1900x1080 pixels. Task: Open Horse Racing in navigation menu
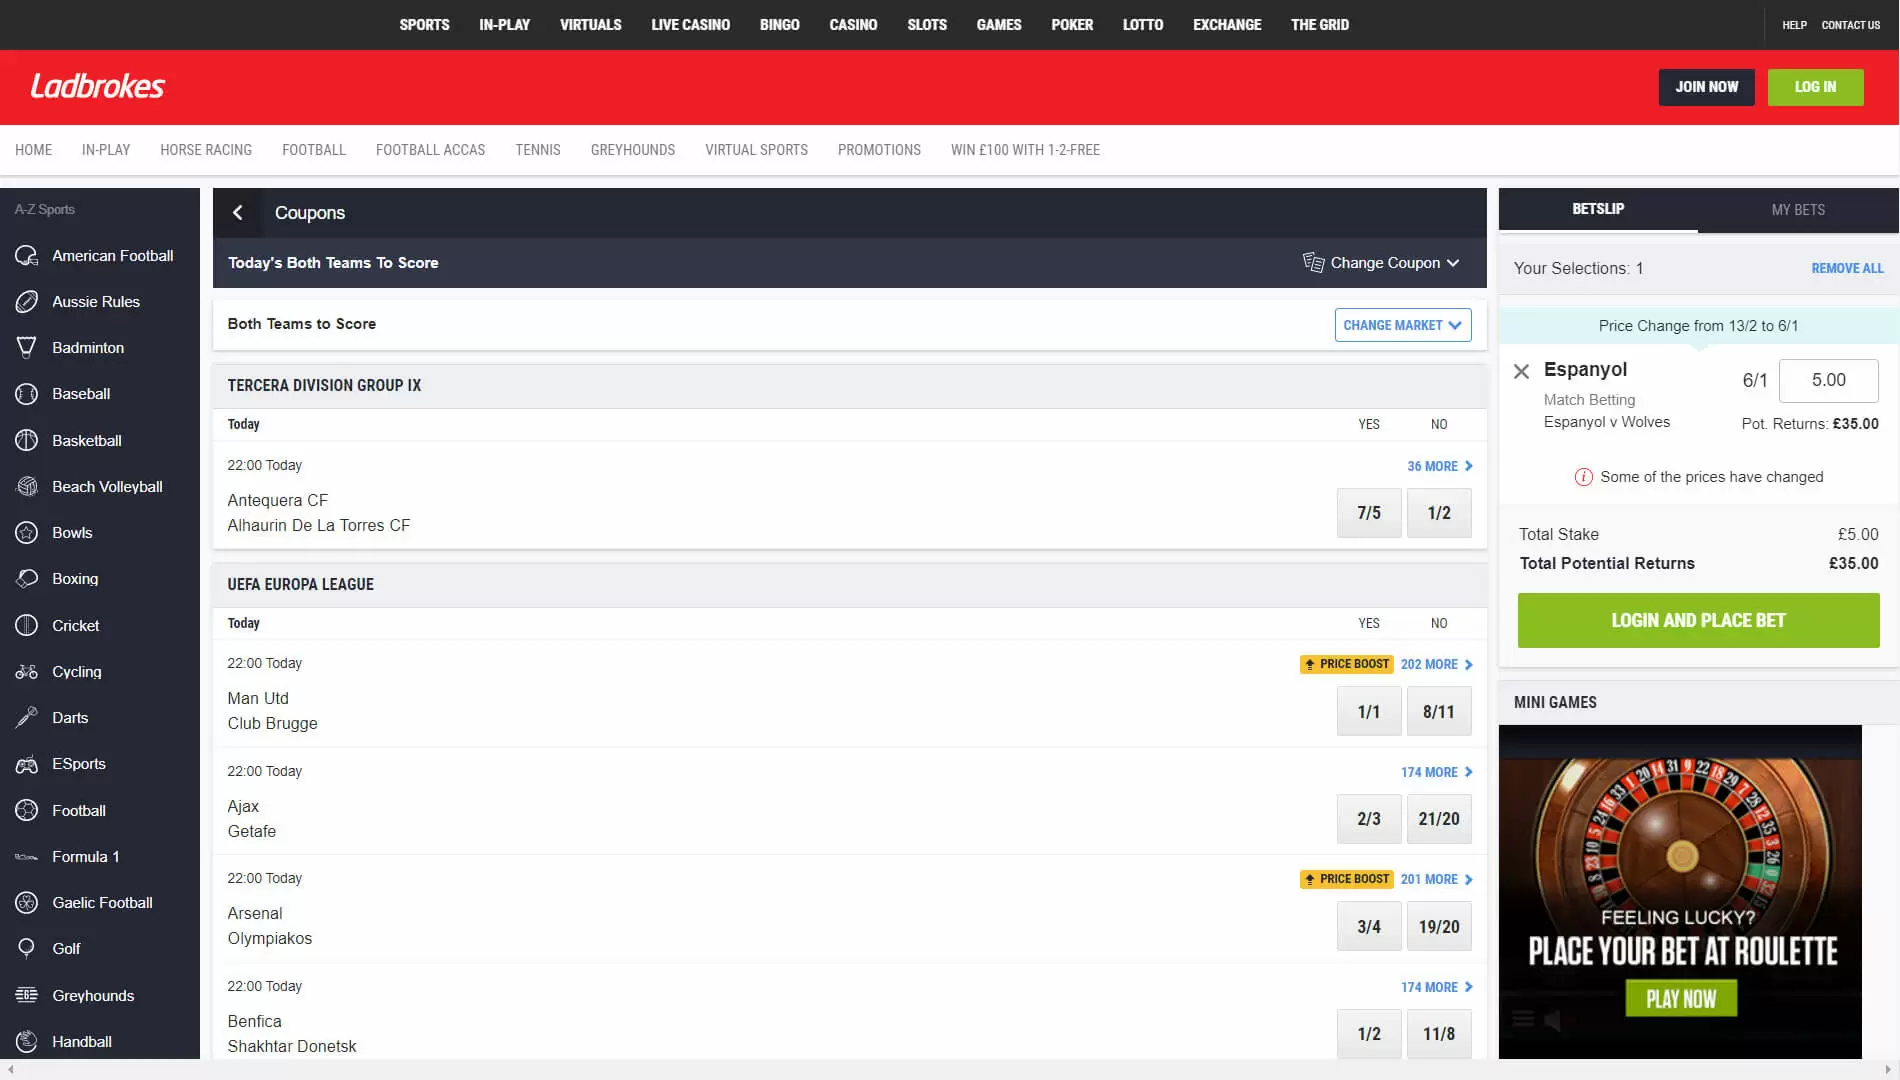(206, 150)
